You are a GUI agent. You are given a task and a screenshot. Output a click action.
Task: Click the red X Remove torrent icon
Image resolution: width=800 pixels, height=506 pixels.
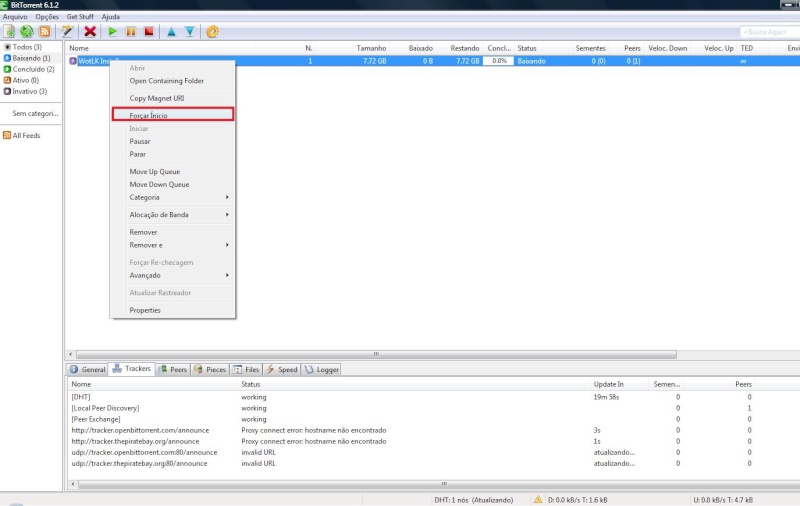(x=90, y=32)
